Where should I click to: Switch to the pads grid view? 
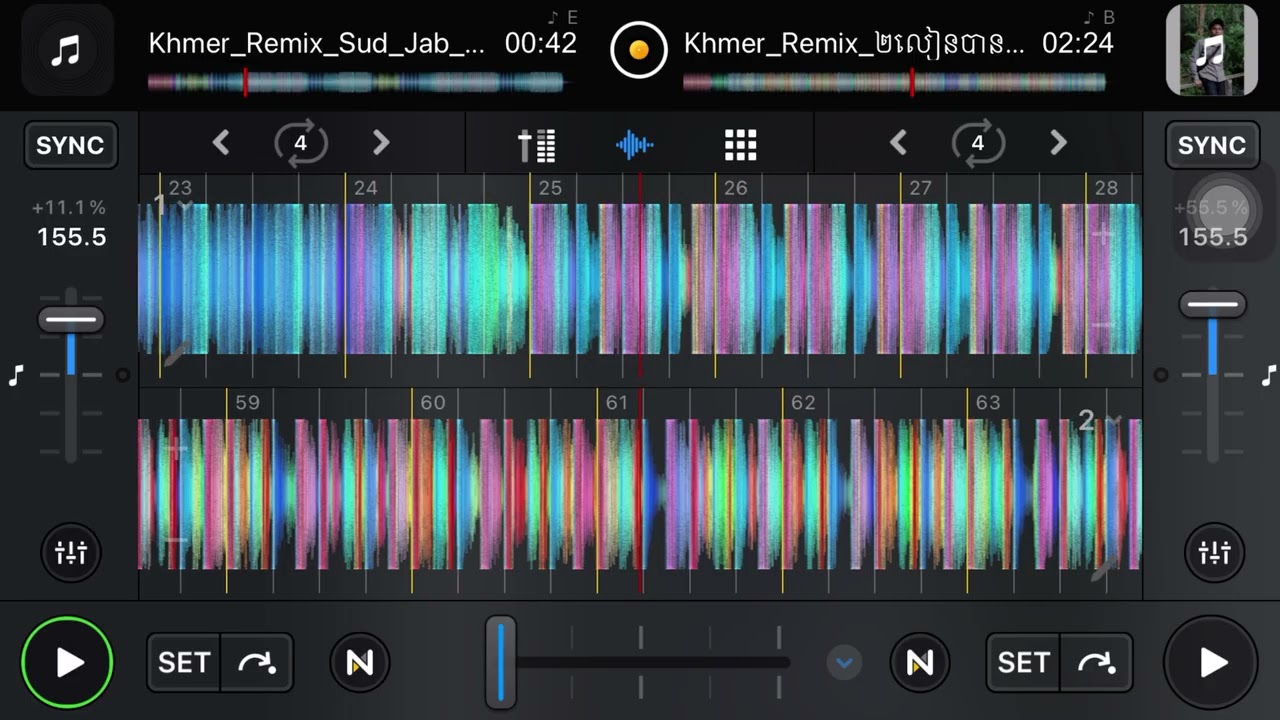(740, 145)
